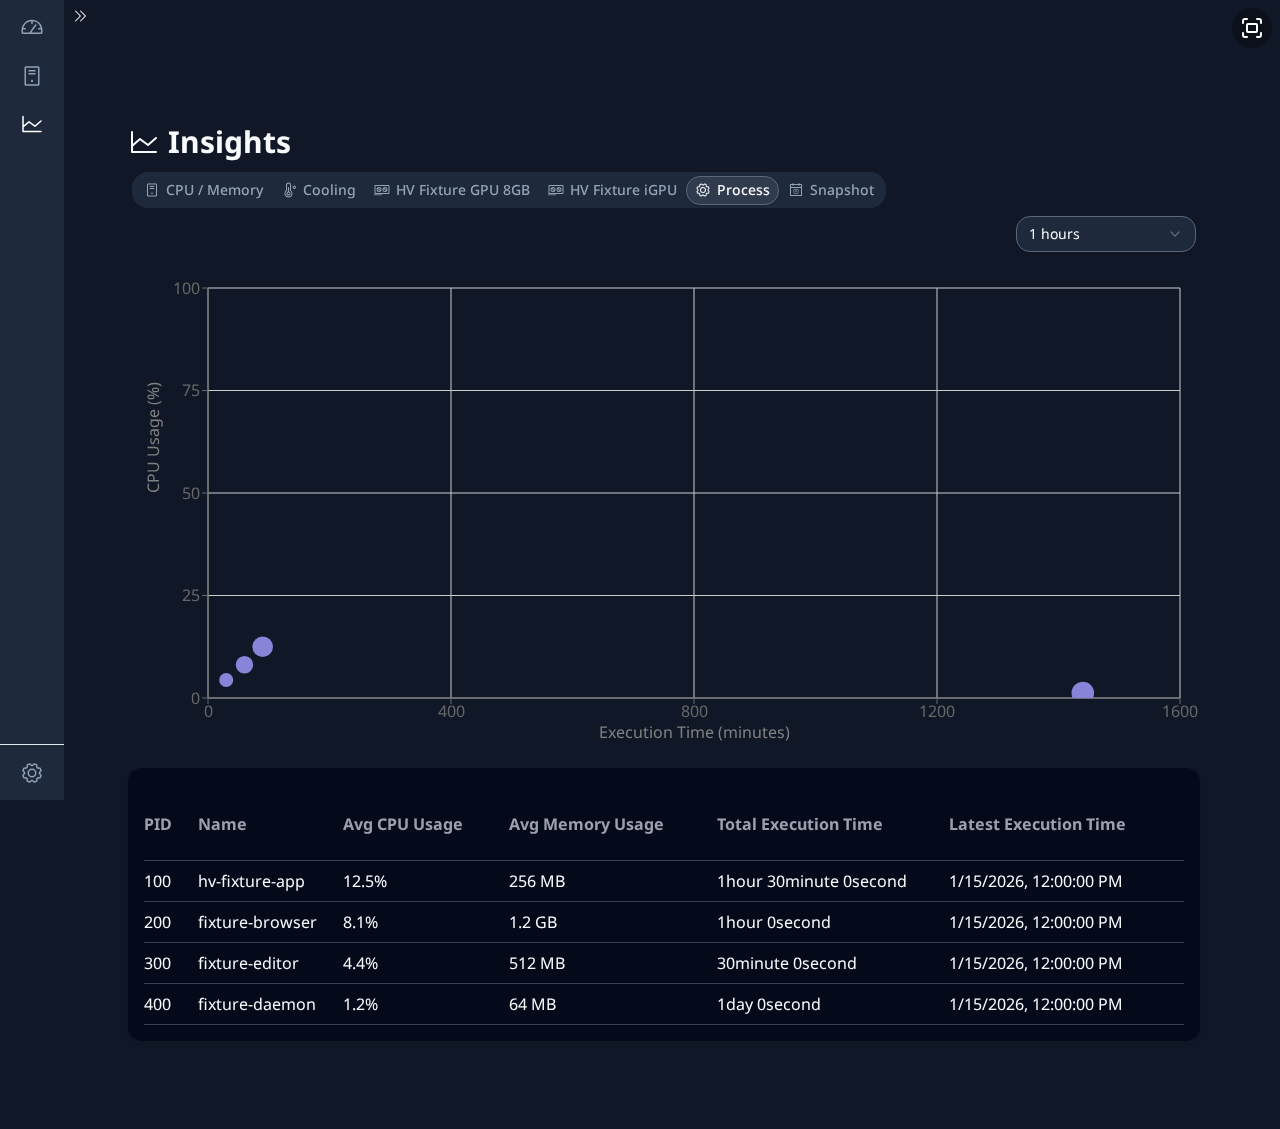
Task: Click the 12.5% CPU usage value
Action: point(365,882)
